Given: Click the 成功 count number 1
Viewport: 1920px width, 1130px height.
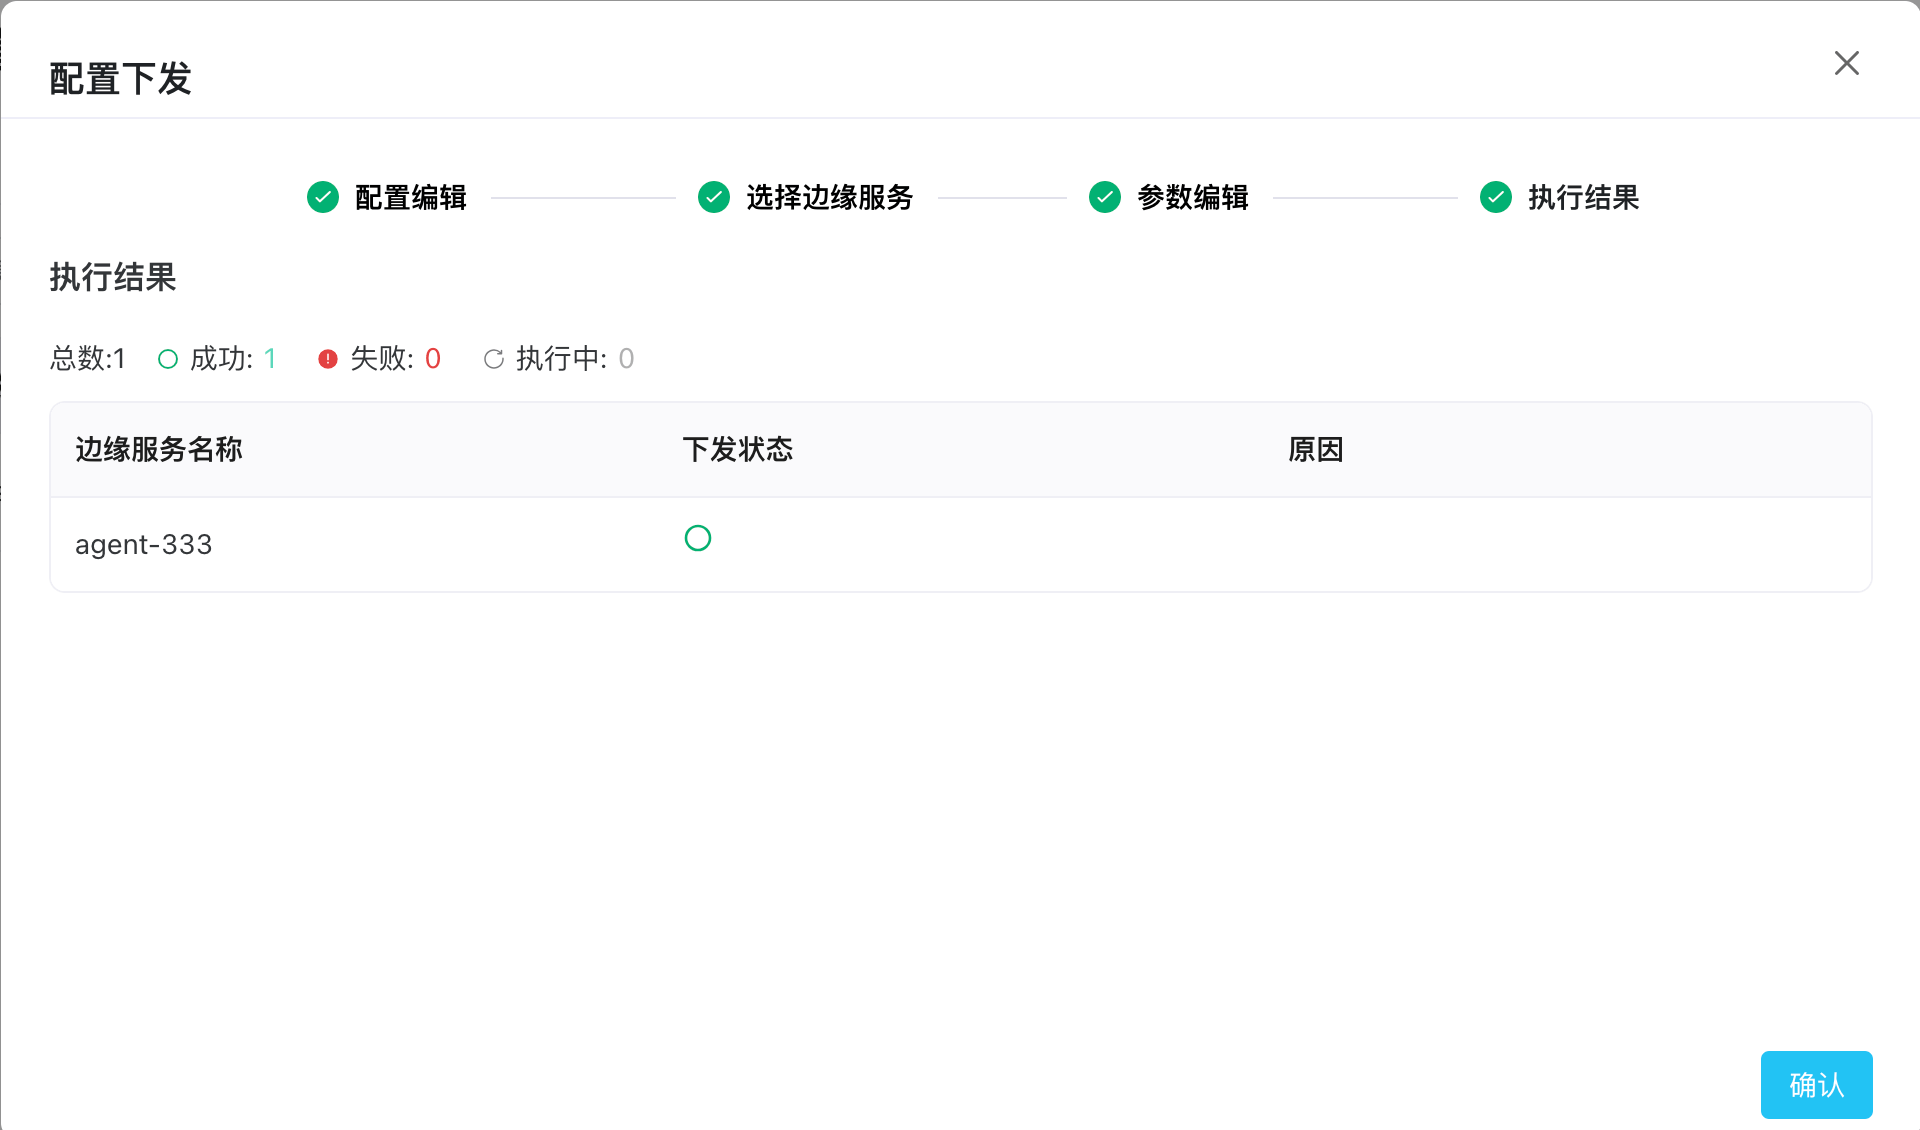Looking at the screenshot, I should (270, 359).
